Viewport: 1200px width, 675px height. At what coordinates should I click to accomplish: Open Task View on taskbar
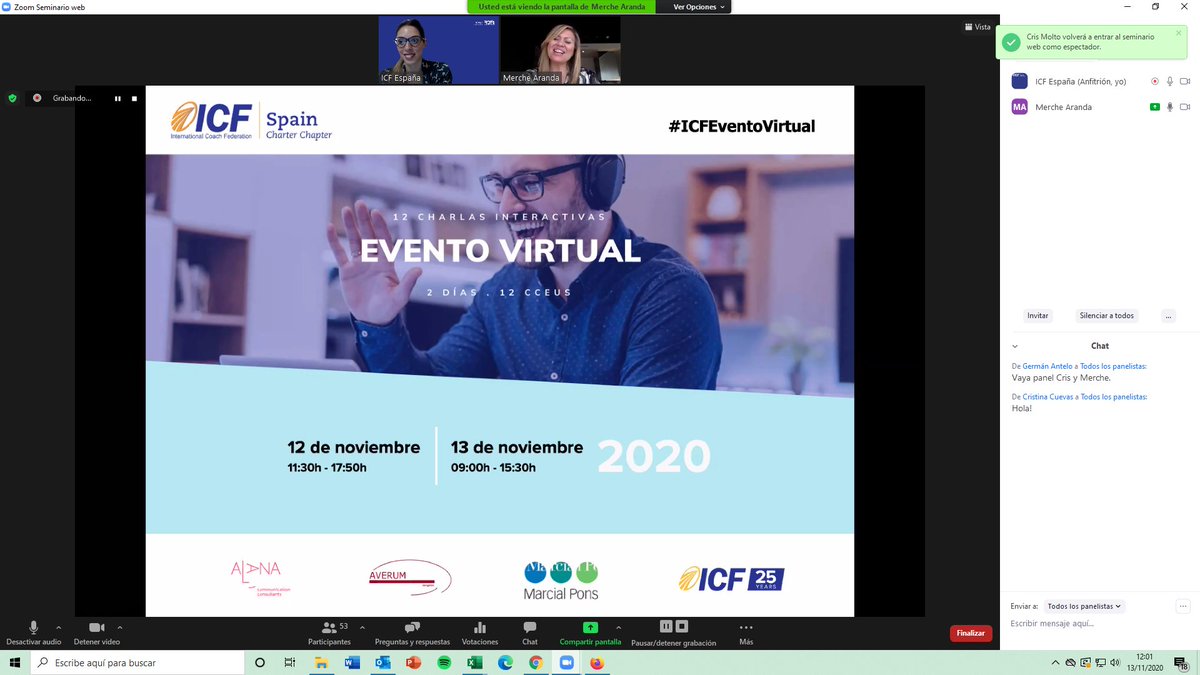290,662
